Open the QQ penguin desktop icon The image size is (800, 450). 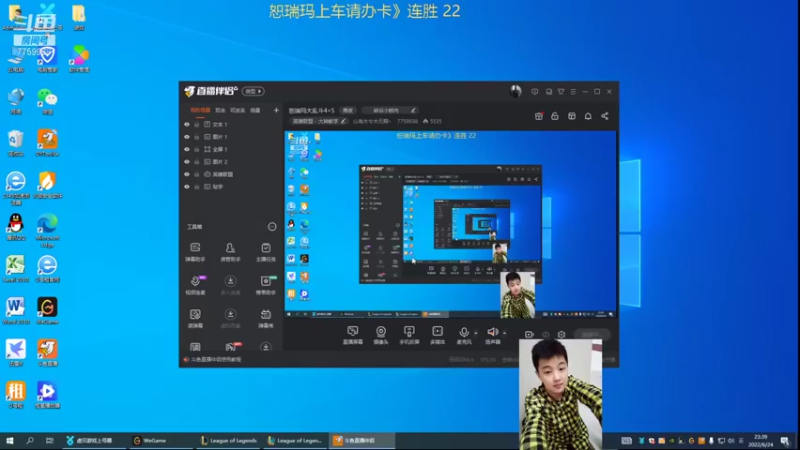point(16,227)
